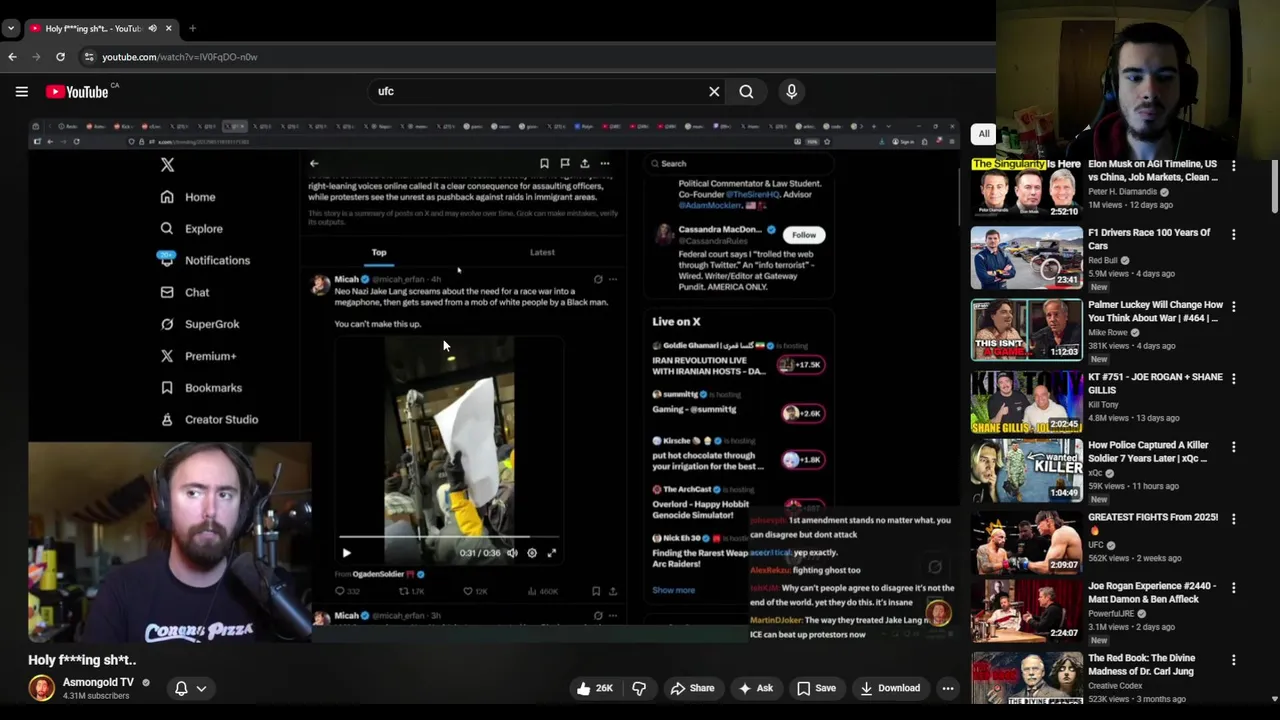
Task: Open Explore in X sidebar
Action: point(192,229)
